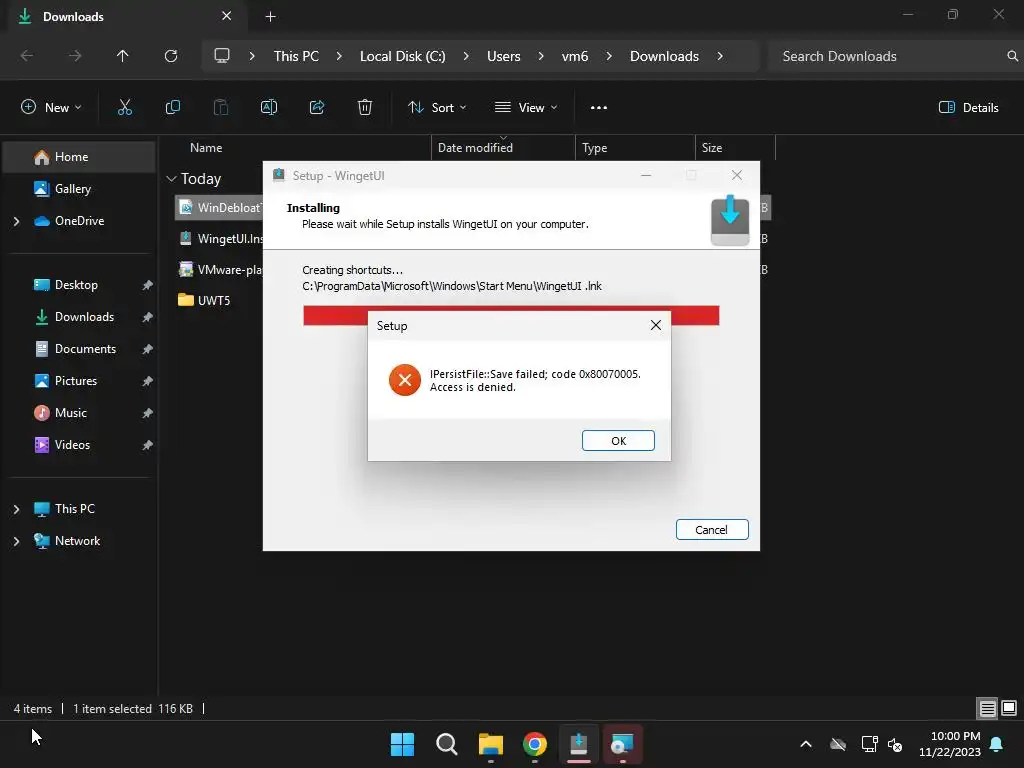Open a new Explorer tab
This screenshot has height=768, width=1024.
(x=270, y=17)
